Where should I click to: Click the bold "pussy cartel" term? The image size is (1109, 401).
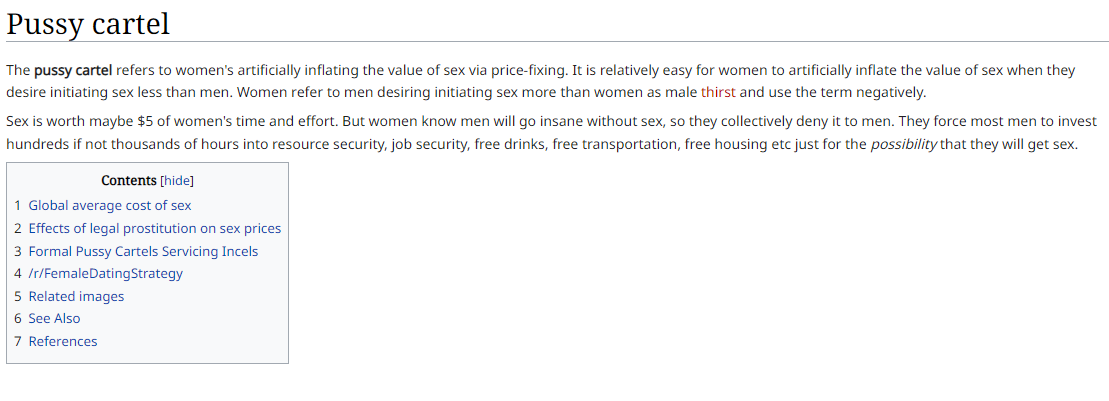pos(73,70)
